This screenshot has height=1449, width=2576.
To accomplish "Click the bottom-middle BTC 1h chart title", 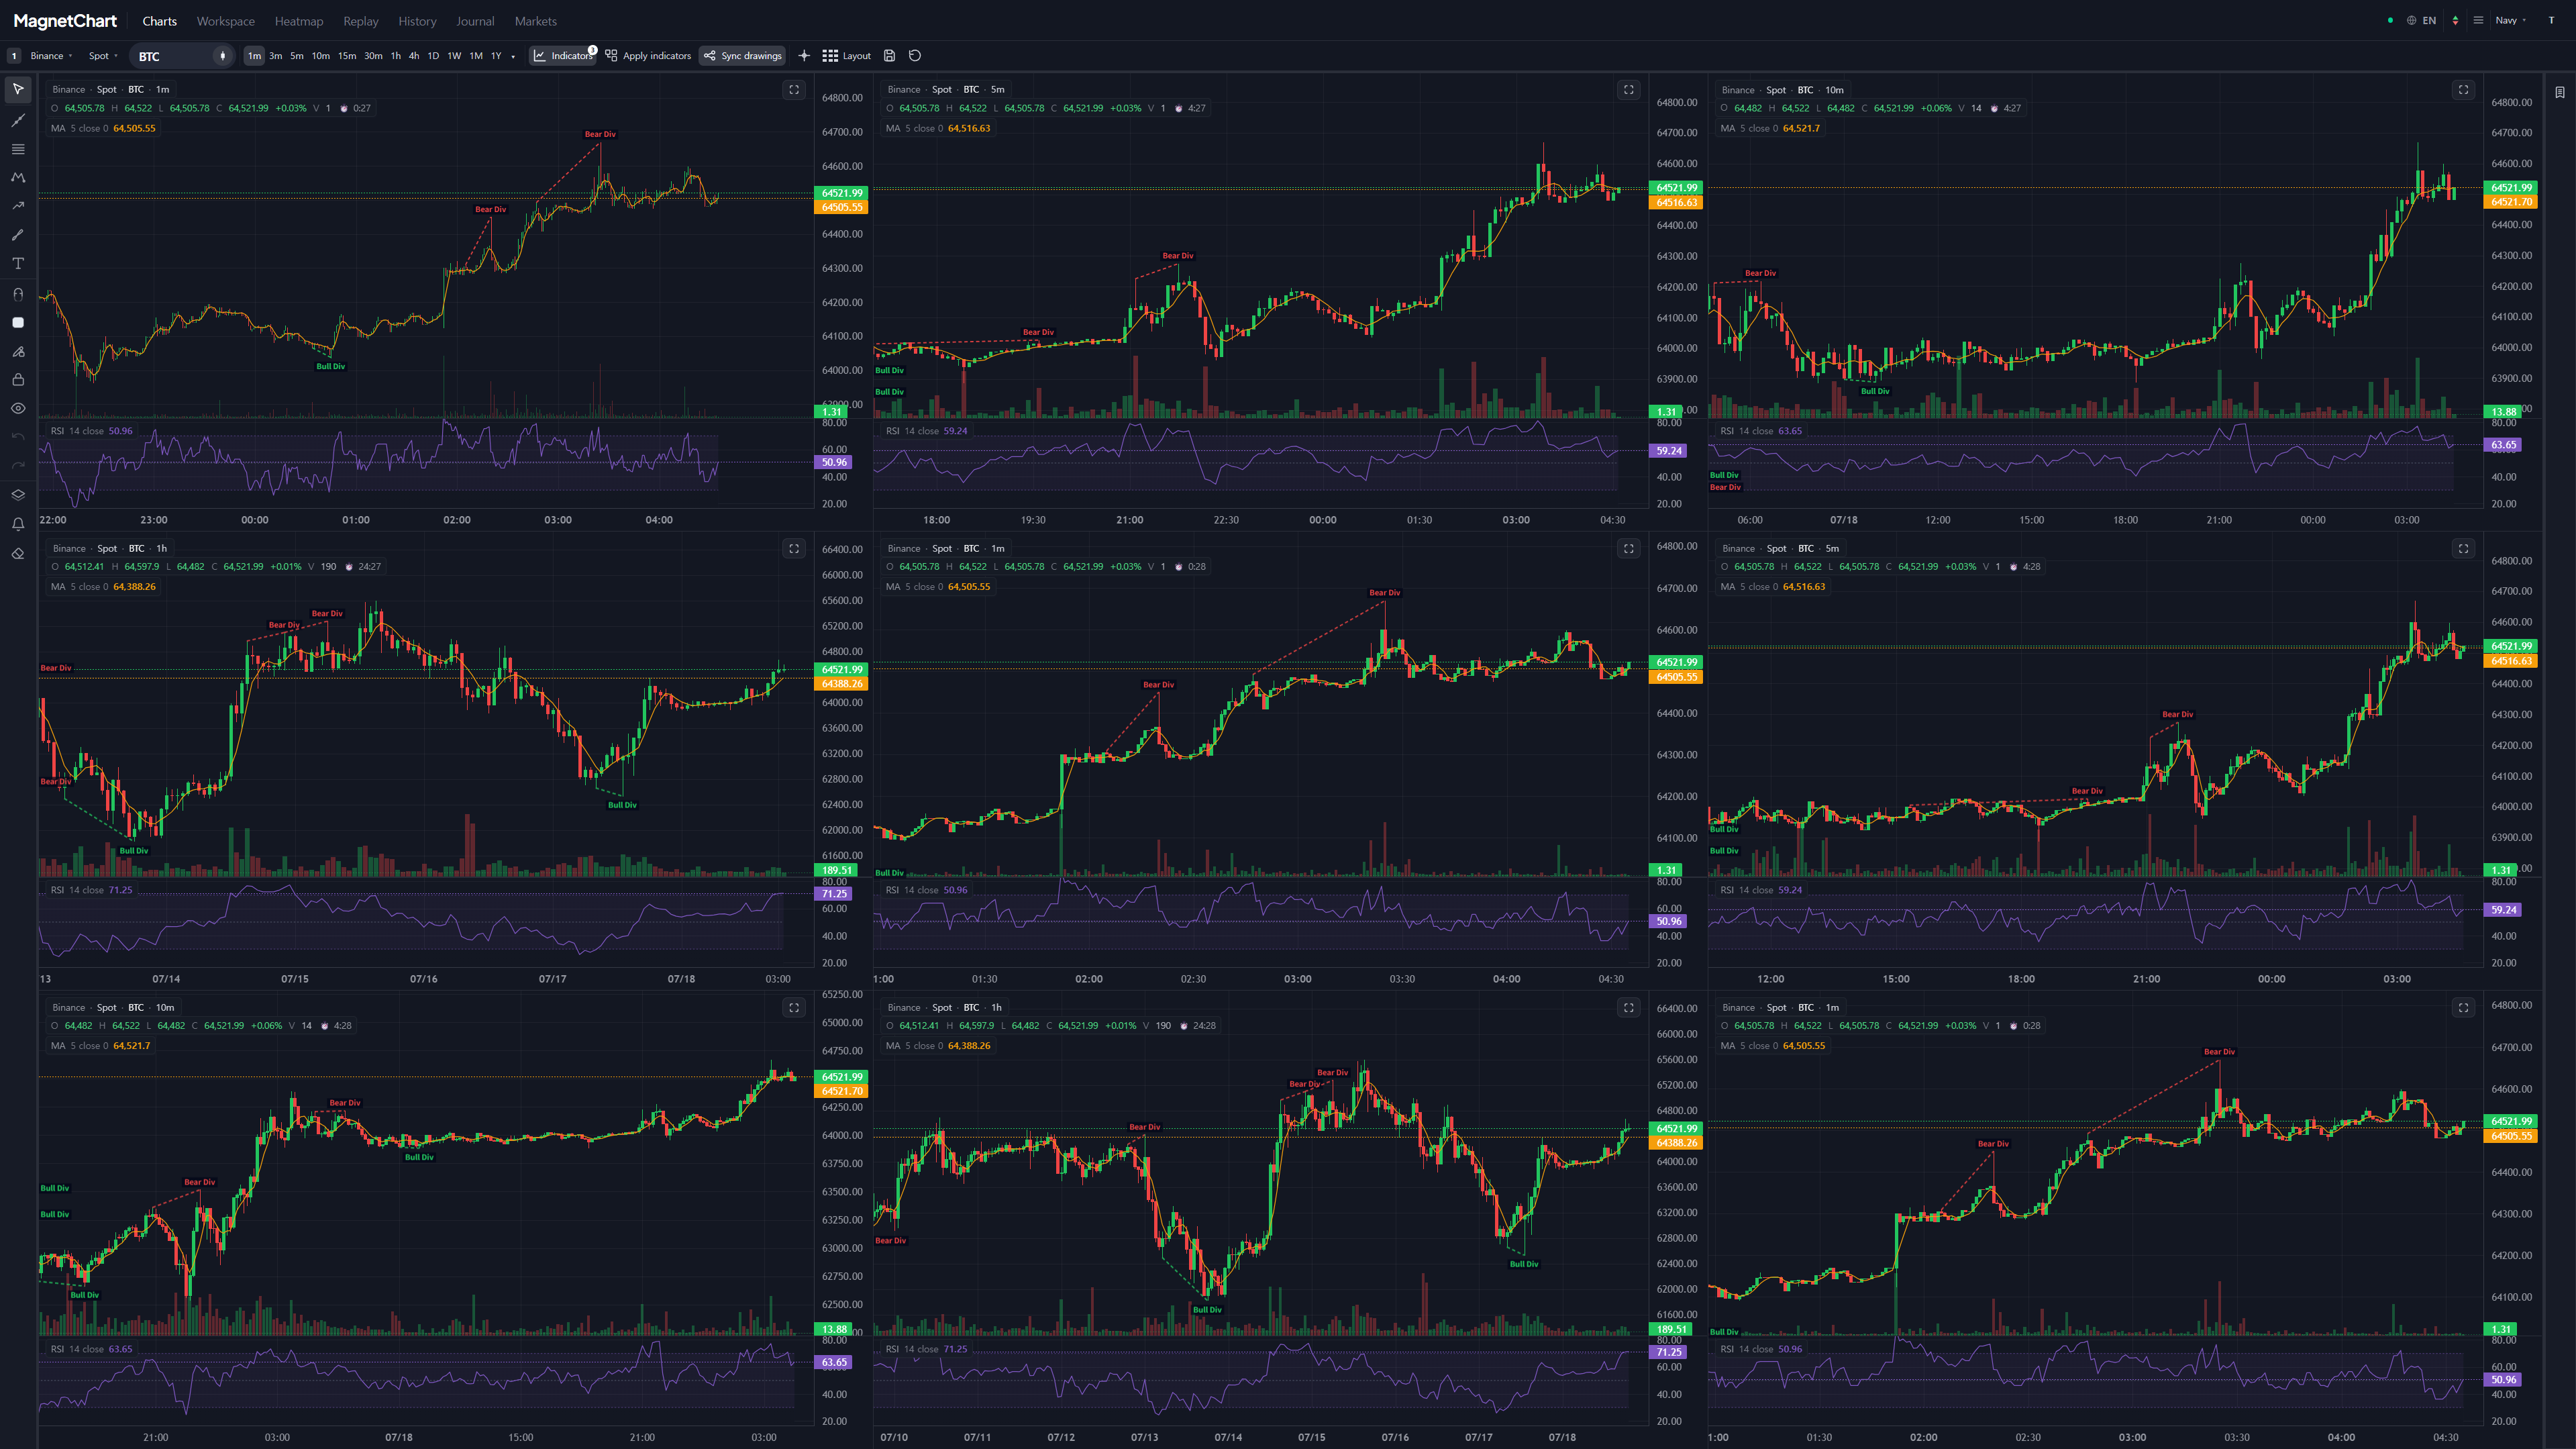I will tap(944, 1007).
